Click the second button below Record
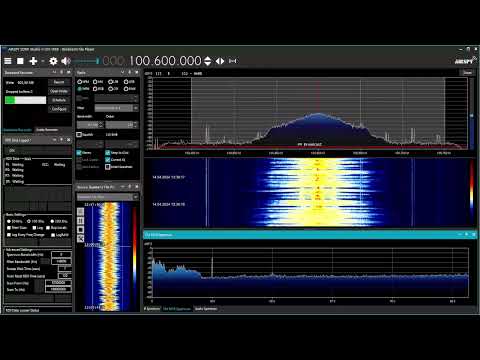Image resolution: width=480 pixels, height=360 pixels. coord(59,91)
